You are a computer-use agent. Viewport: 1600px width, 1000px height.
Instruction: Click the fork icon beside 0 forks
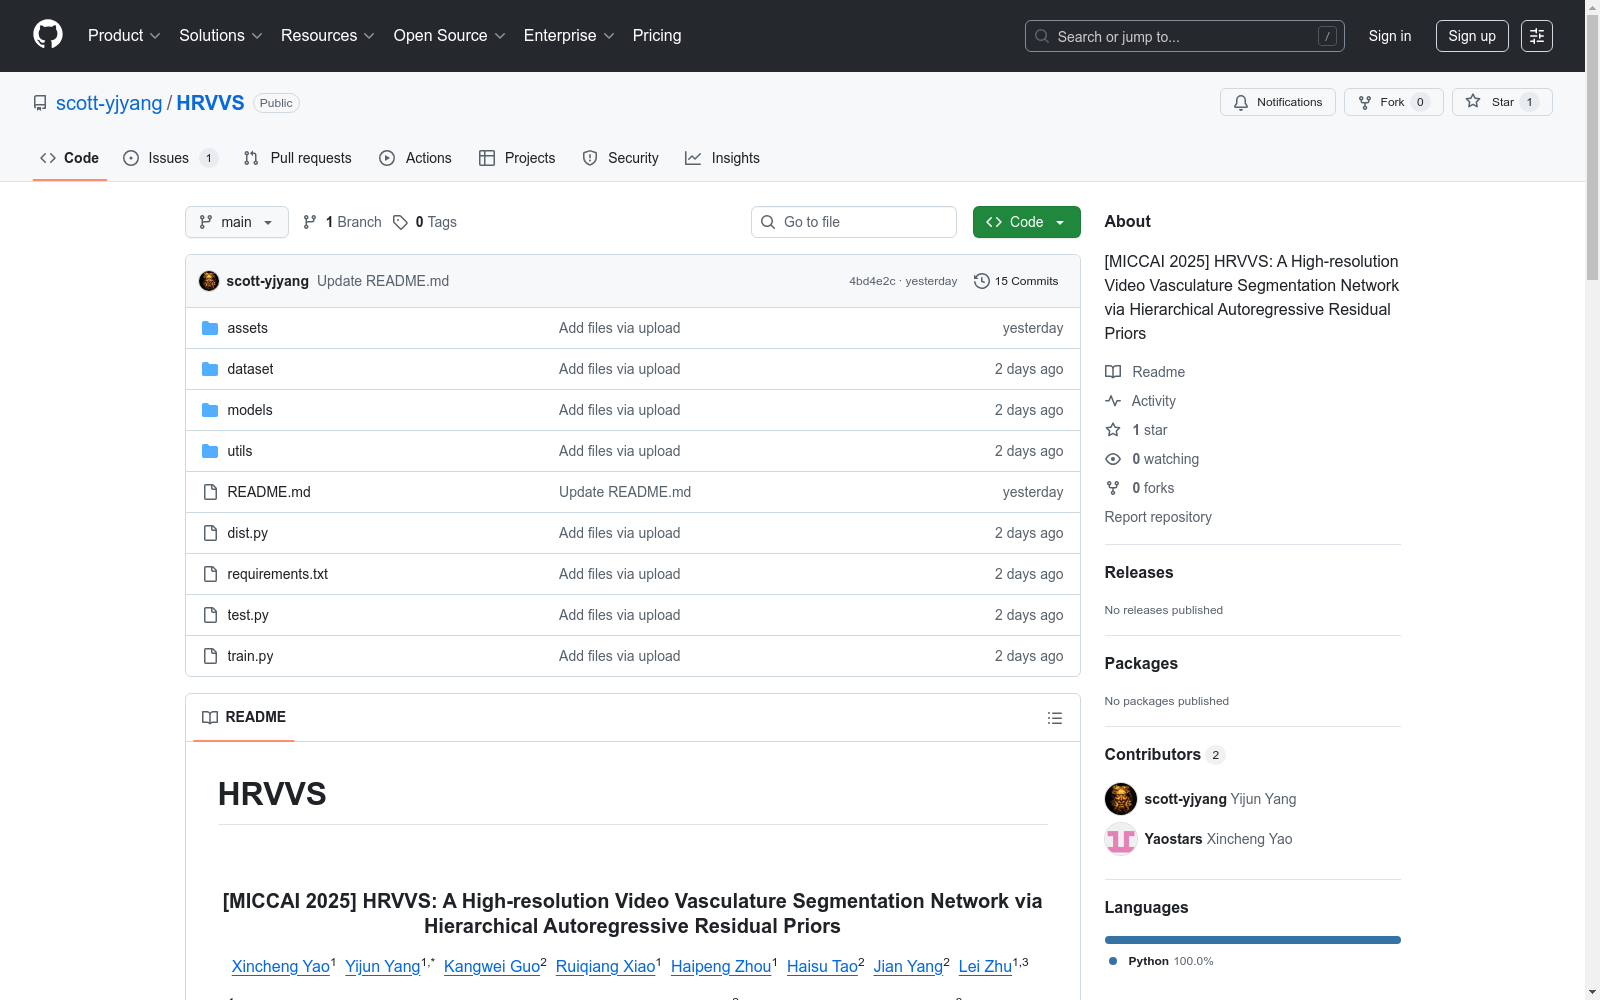click(1113, 488)
